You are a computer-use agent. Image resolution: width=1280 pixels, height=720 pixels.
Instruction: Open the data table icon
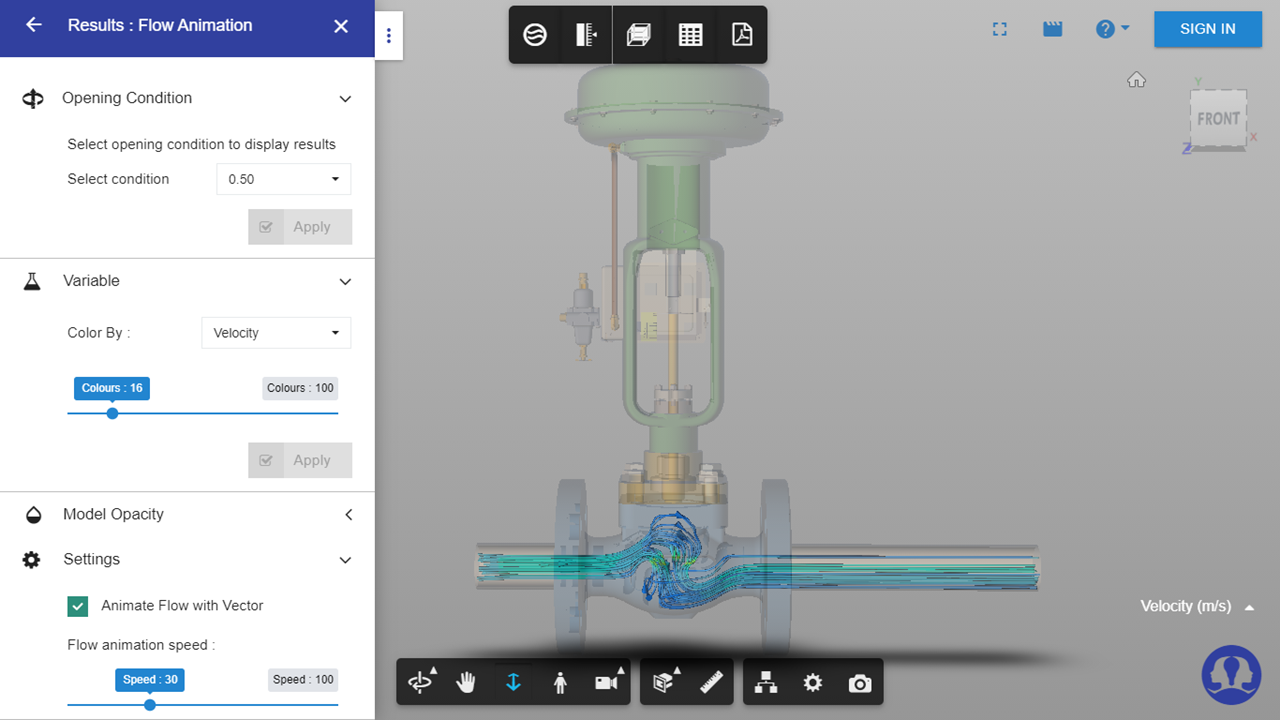690,35
